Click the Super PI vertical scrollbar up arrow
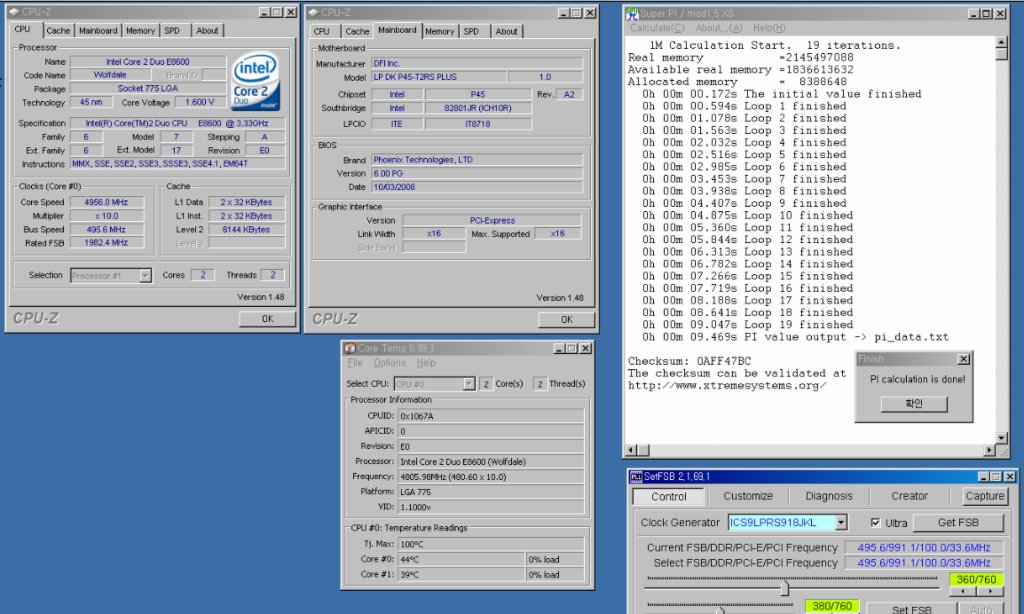Screen dimensions: 1024x614 [1002, 43]
